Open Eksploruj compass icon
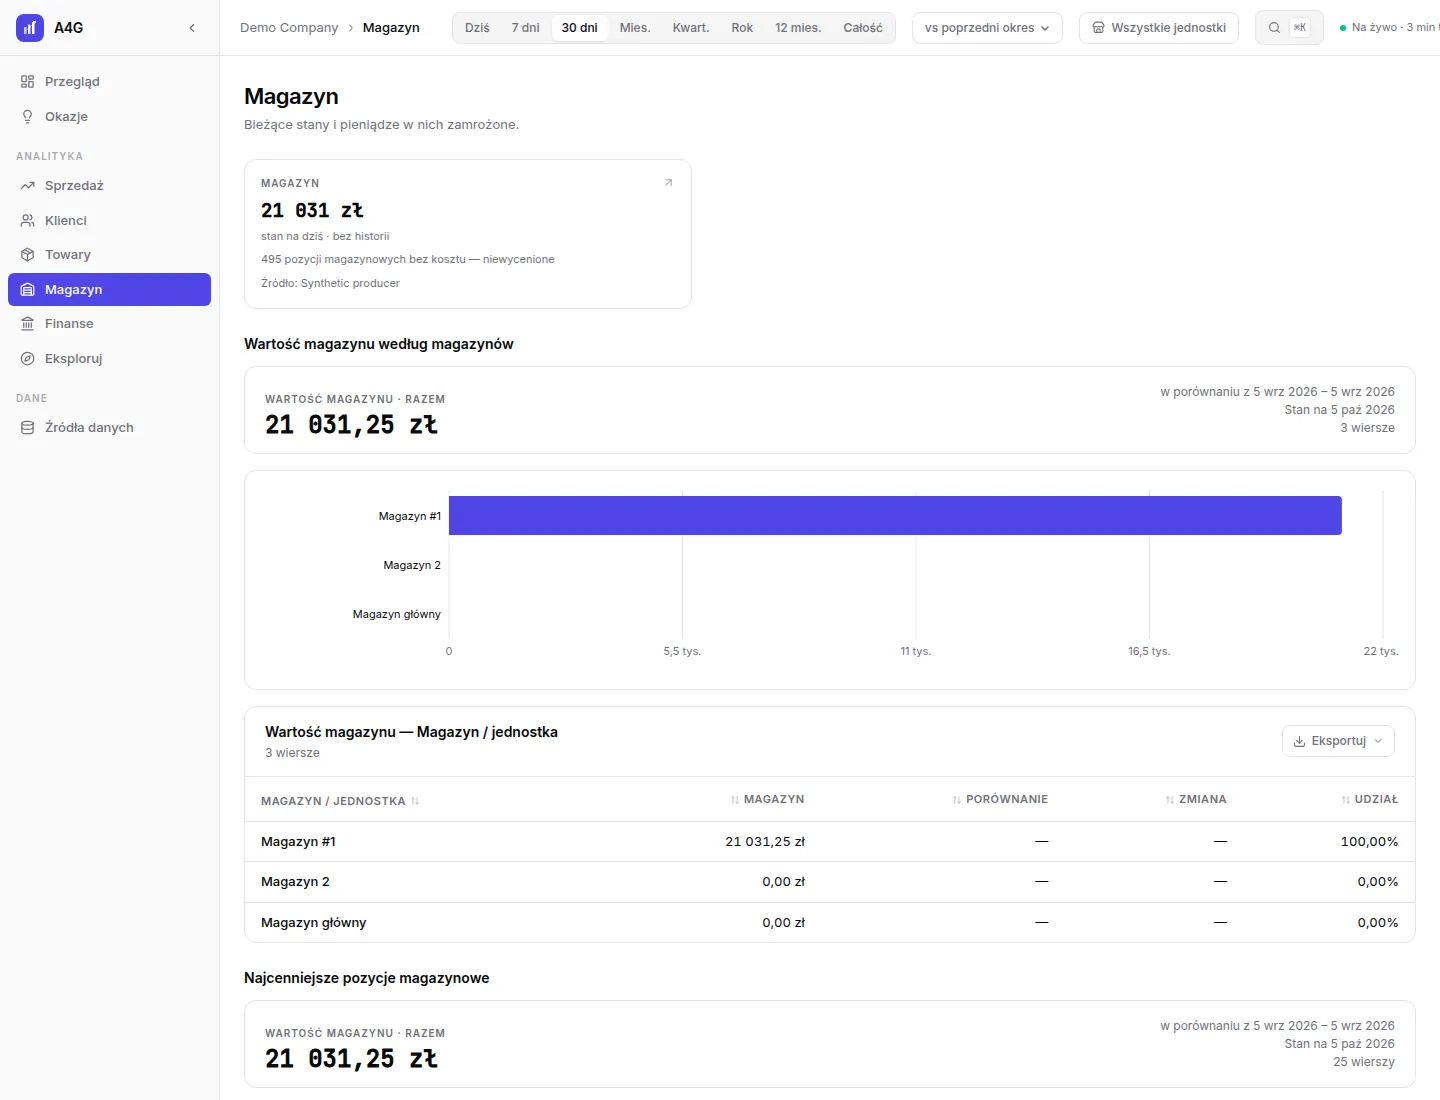Image resolution: width=1440 pixels, height=1100 pixels. 27,358
